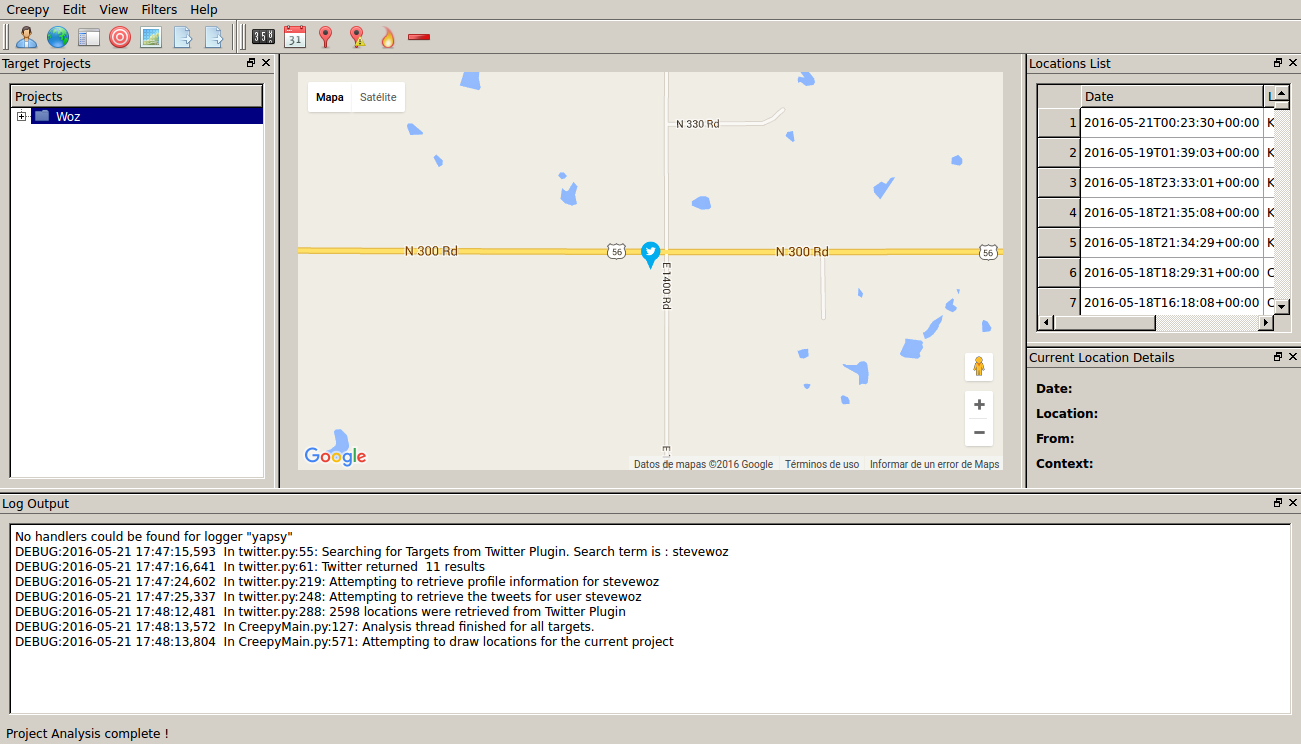
Task: Click Locations List horizontal scrollbar handle
Action: tap(1104, 323)
